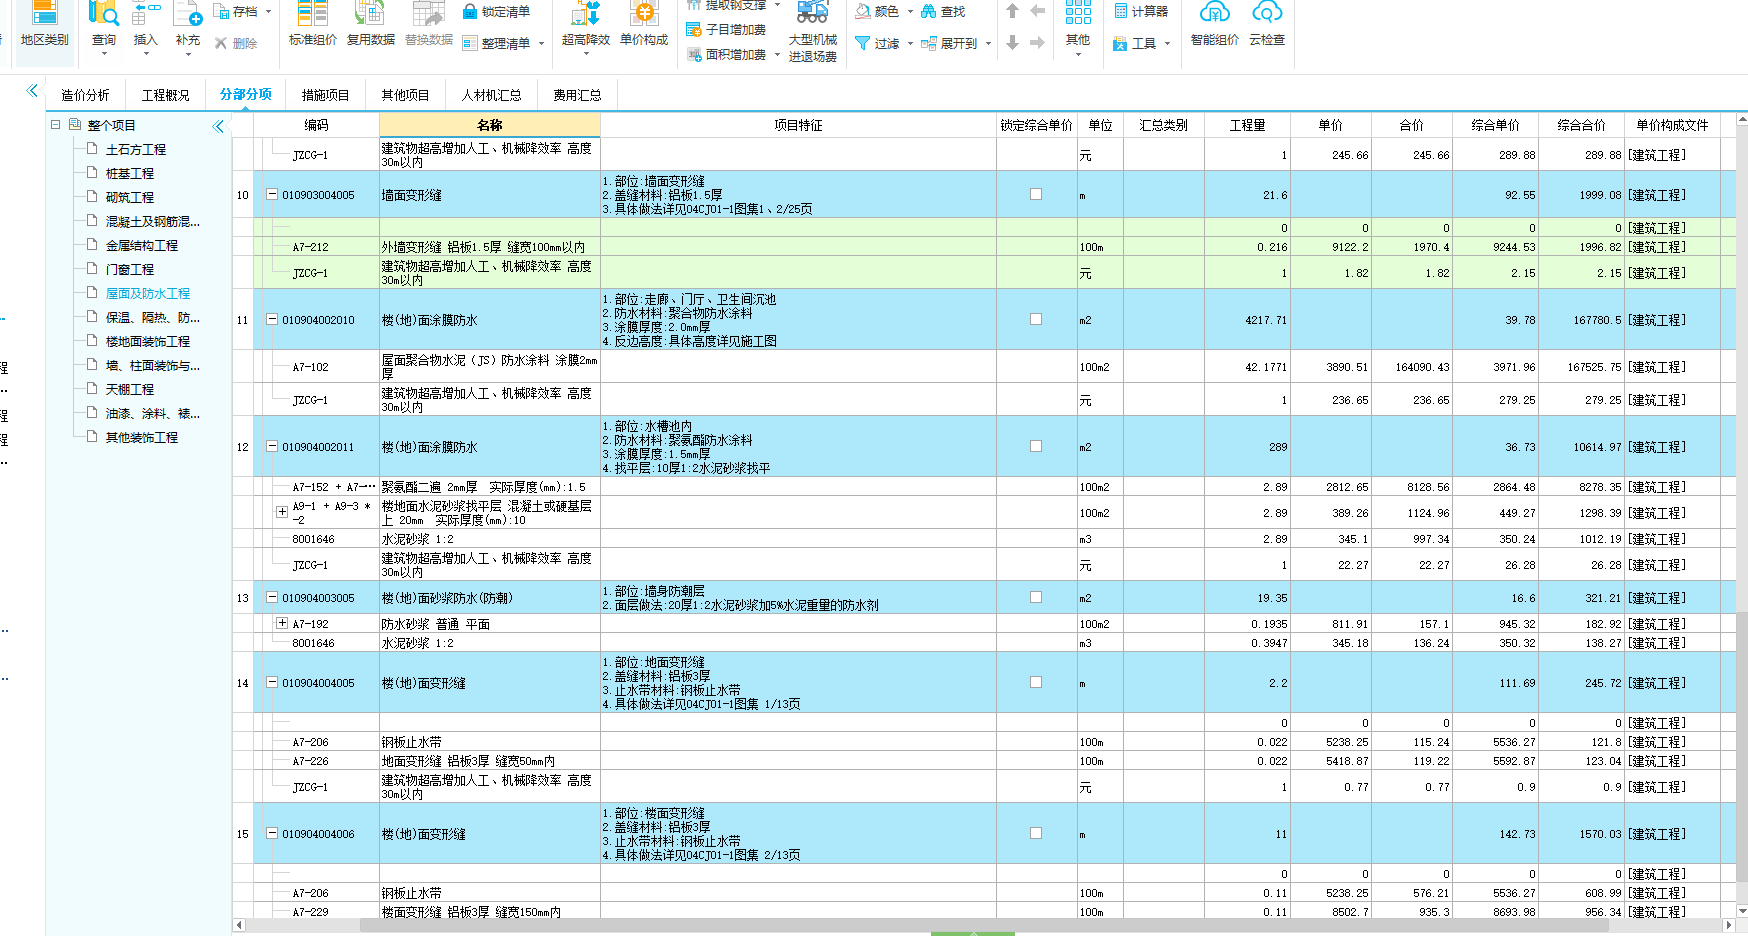The height and width of the screenshot is (936, 1748).
Task: Expand the A9-1 + A9-3 sub-item
Action: pos(282,512)
